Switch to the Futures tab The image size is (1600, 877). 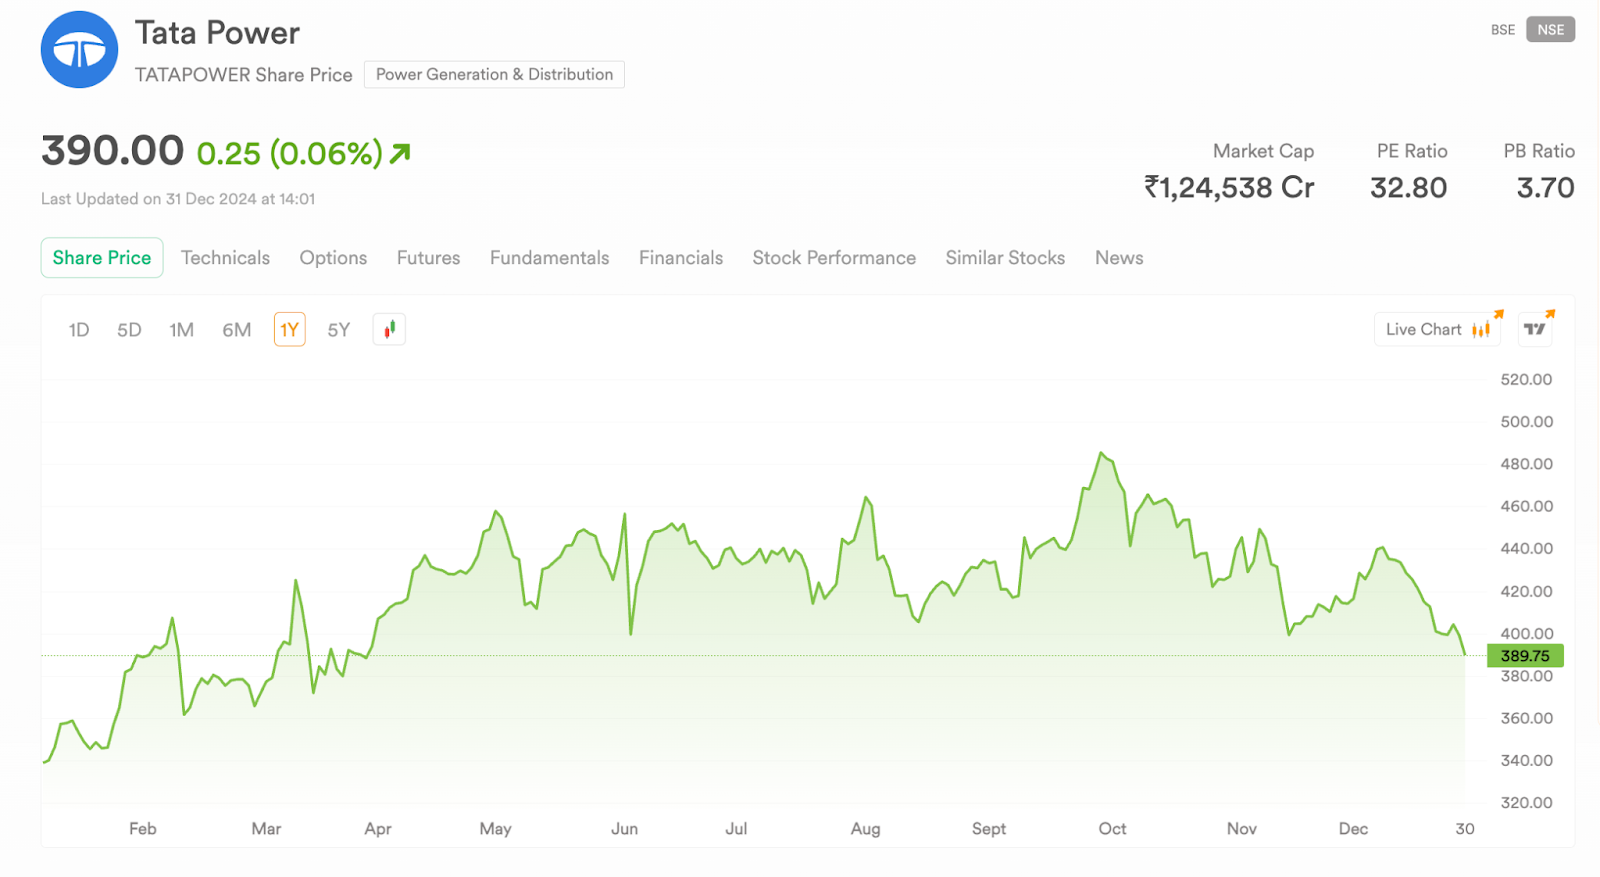click(428, 258)
